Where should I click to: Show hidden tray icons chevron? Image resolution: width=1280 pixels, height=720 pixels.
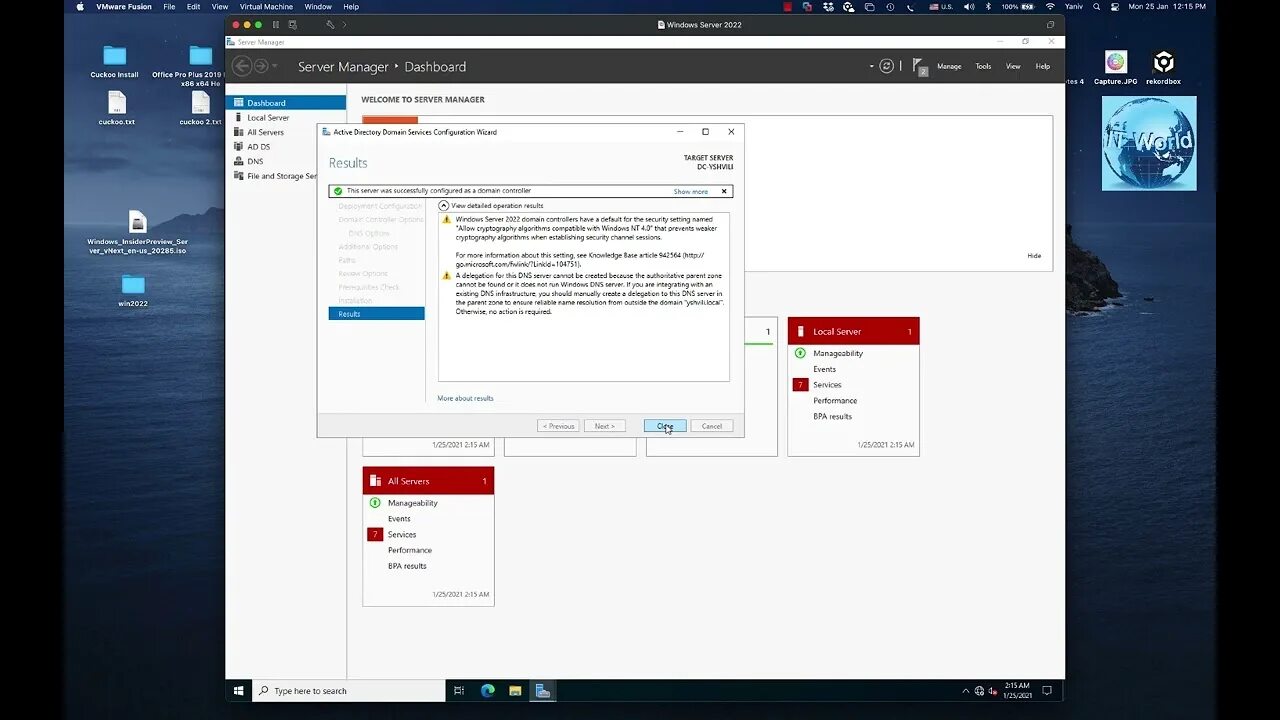966,691
